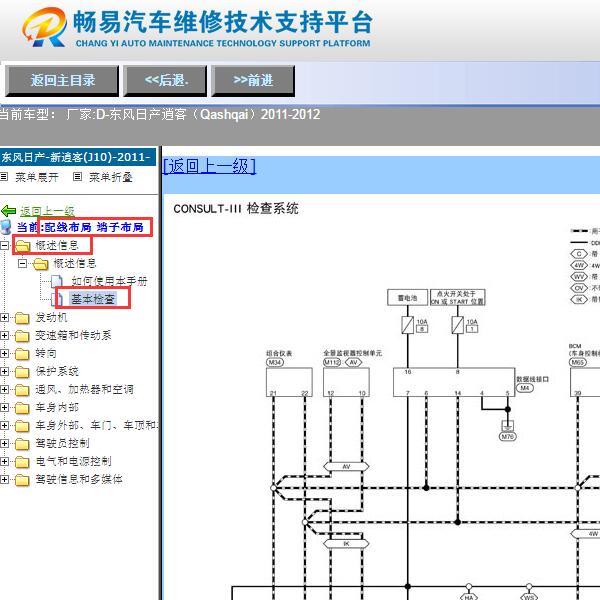Click the 如何使用本手册 document icon
This screenshot has width=600, height=600.
[57, 282]
